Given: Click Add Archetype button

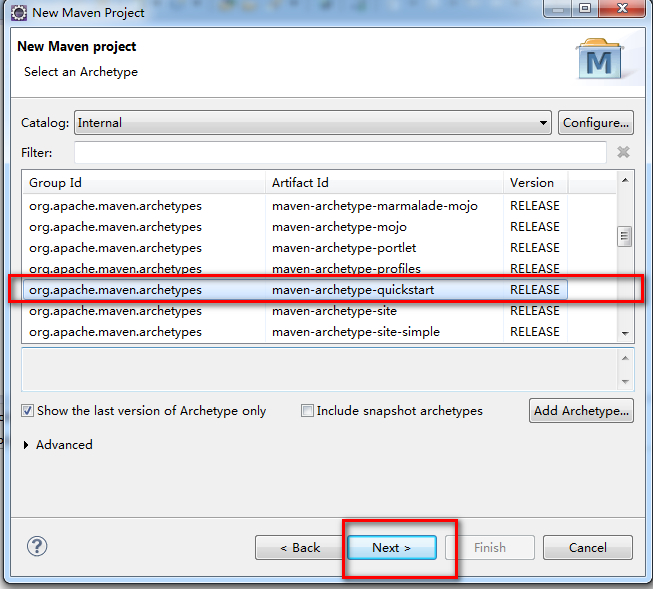Looking at the screenshot, I should point(581,411).
